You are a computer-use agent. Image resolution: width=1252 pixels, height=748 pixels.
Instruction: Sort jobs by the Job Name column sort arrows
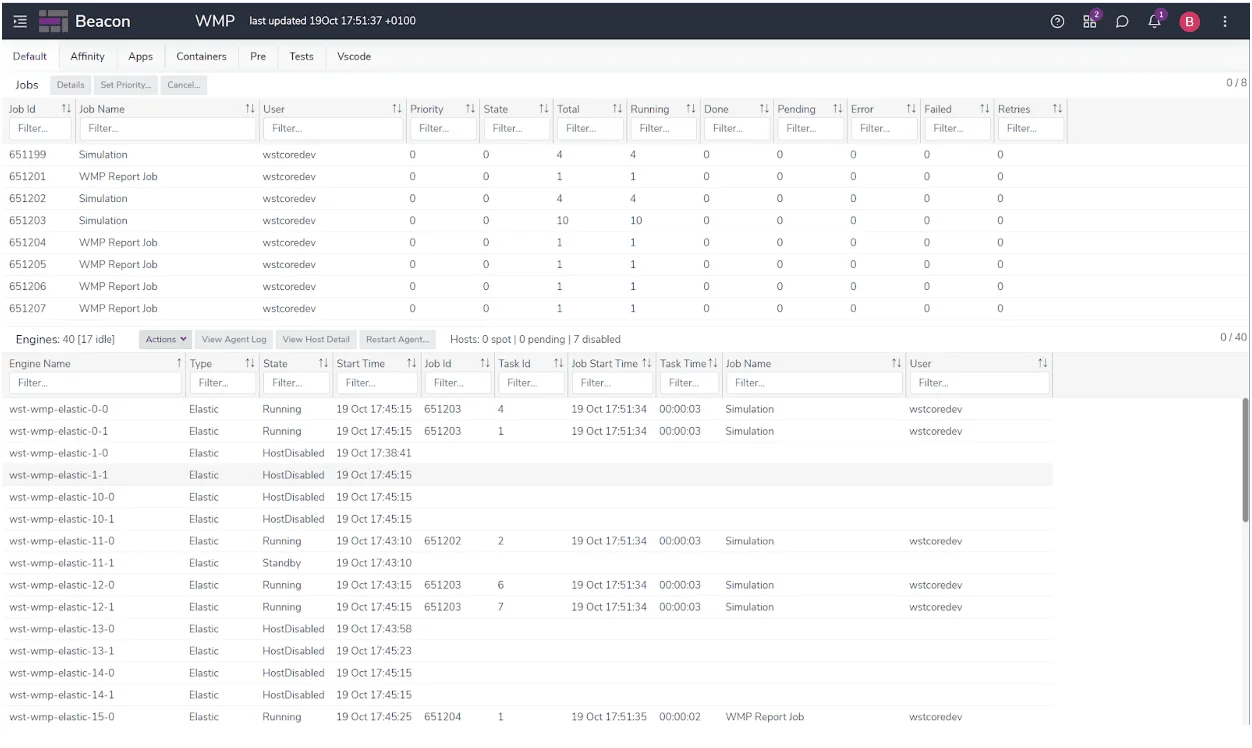coord(250,108)
